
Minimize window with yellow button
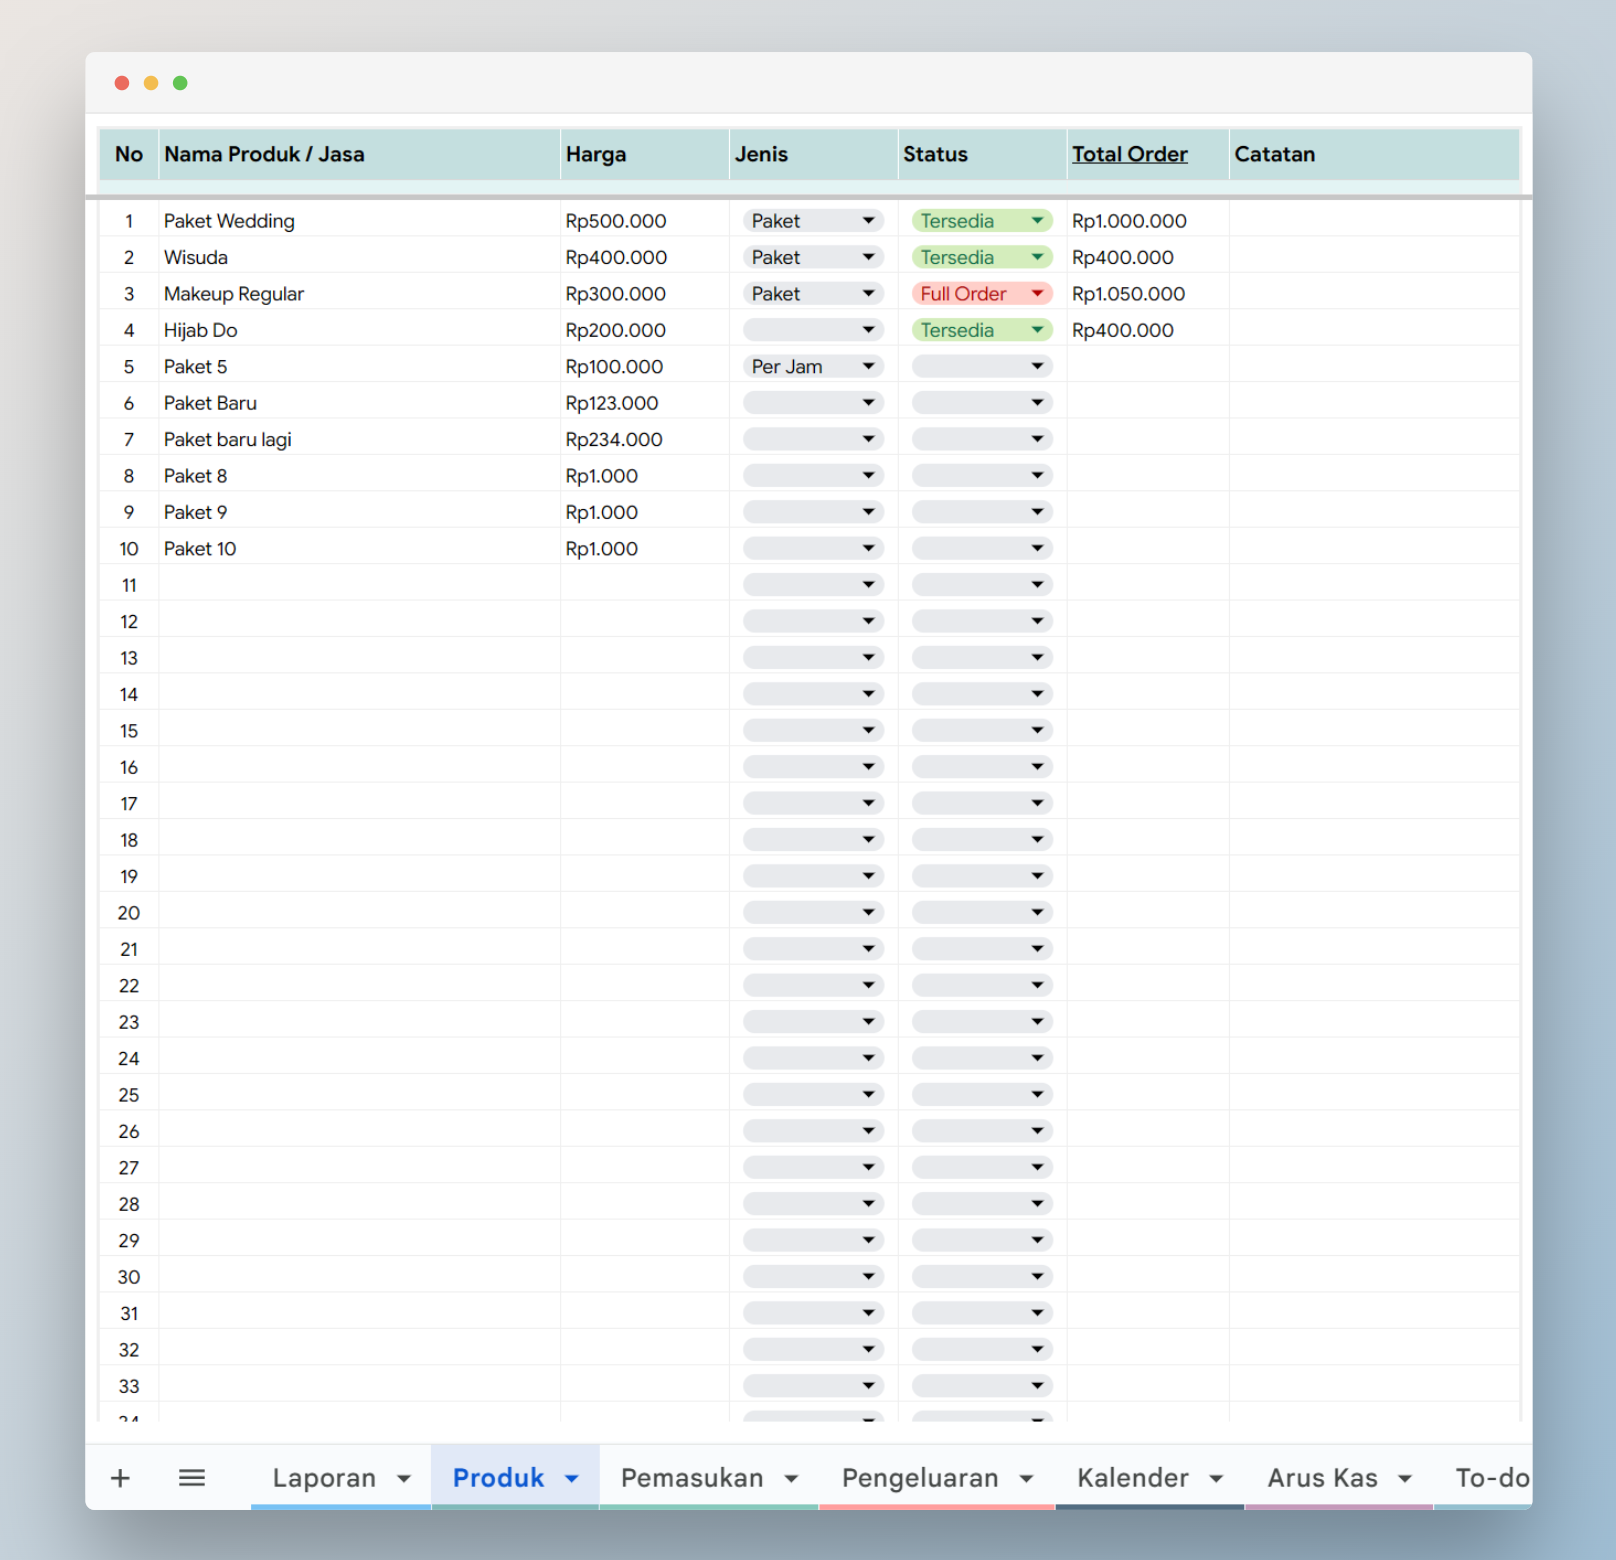pos(151,83)
